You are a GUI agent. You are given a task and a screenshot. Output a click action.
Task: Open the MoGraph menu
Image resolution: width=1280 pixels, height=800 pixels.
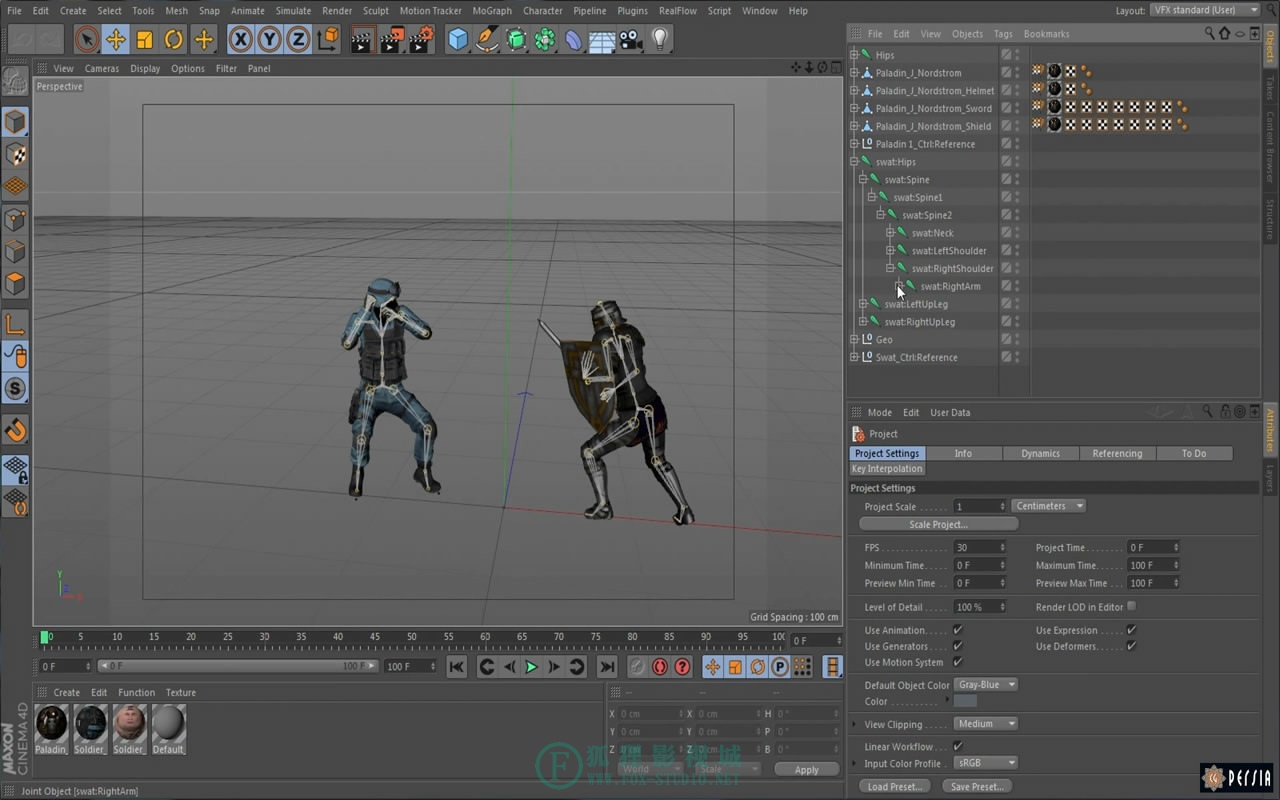coord(492,11)
